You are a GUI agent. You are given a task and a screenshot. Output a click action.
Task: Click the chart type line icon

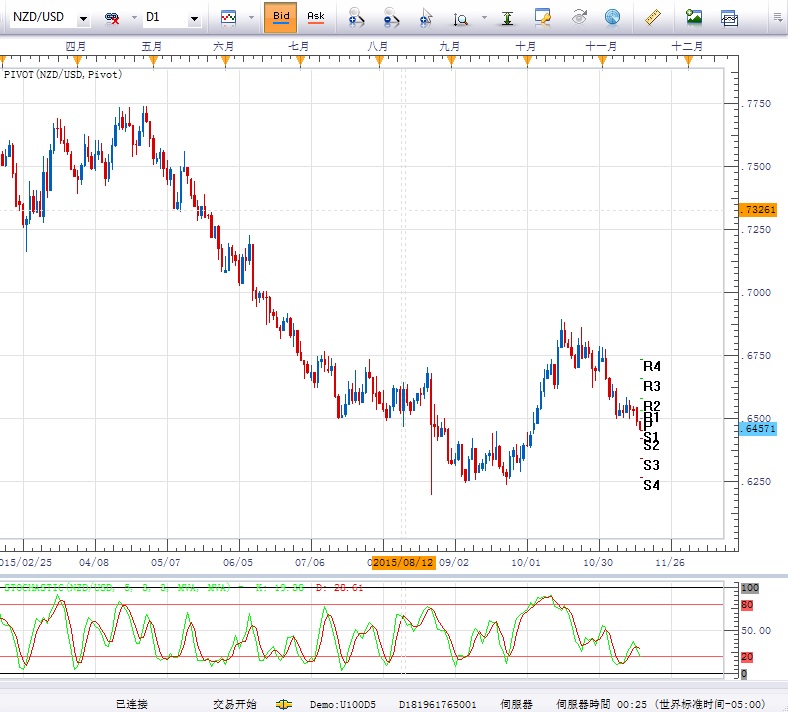(x=229, y=17)
